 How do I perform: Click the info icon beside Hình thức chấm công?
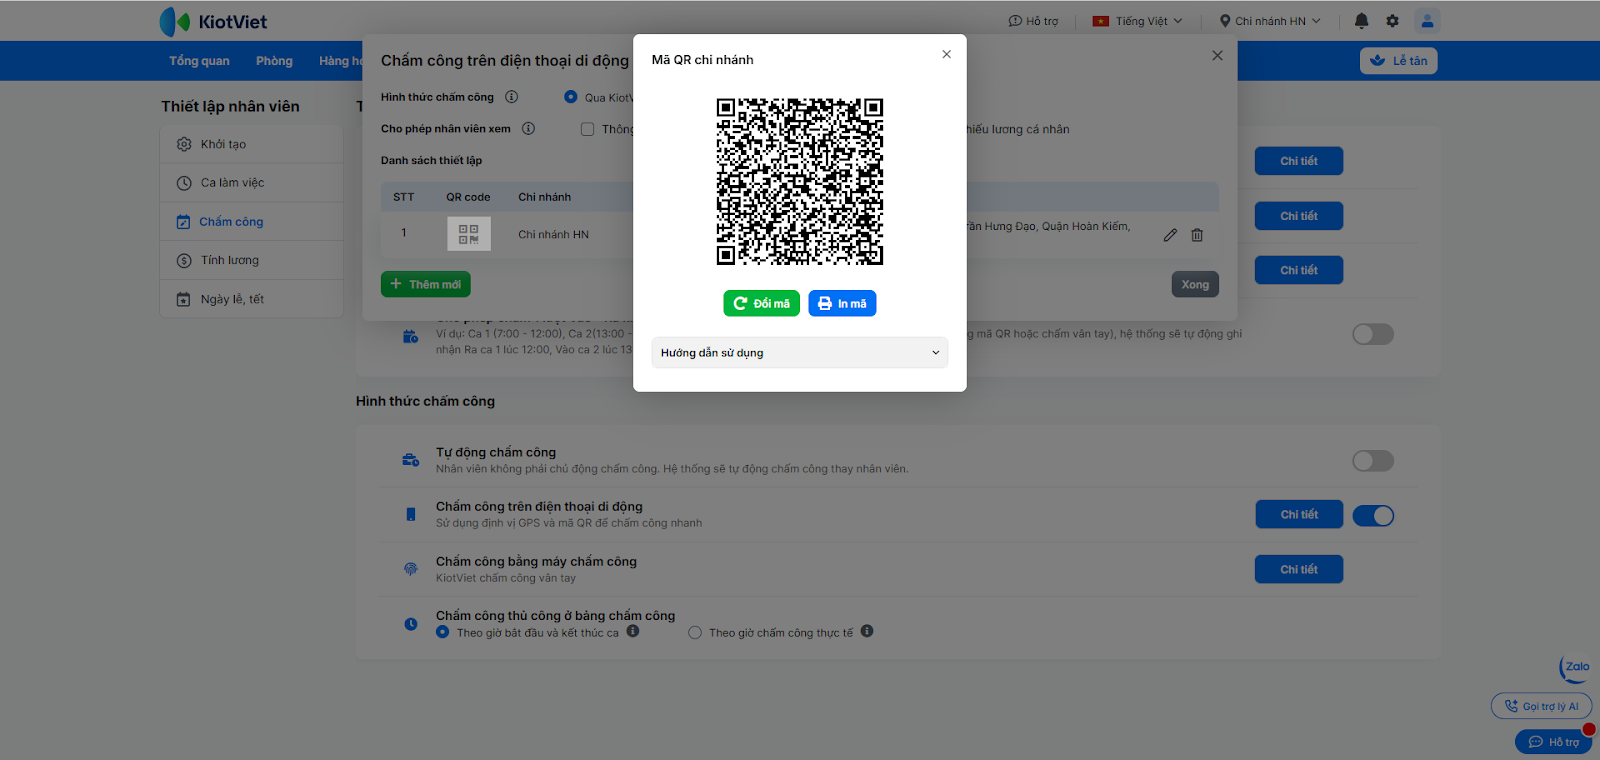click(x=511, y=97)
